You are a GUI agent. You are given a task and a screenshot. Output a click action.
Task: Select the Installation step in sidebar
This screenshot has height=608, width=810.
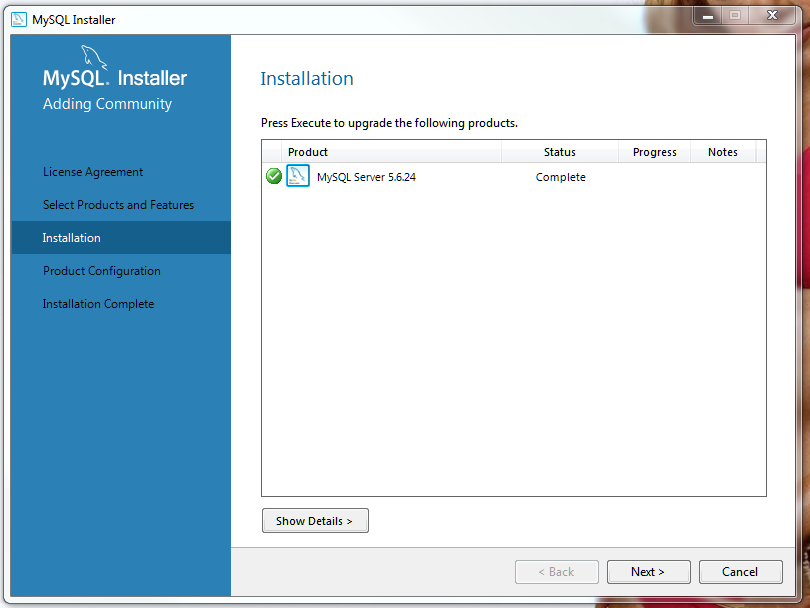tap(121, 238)
